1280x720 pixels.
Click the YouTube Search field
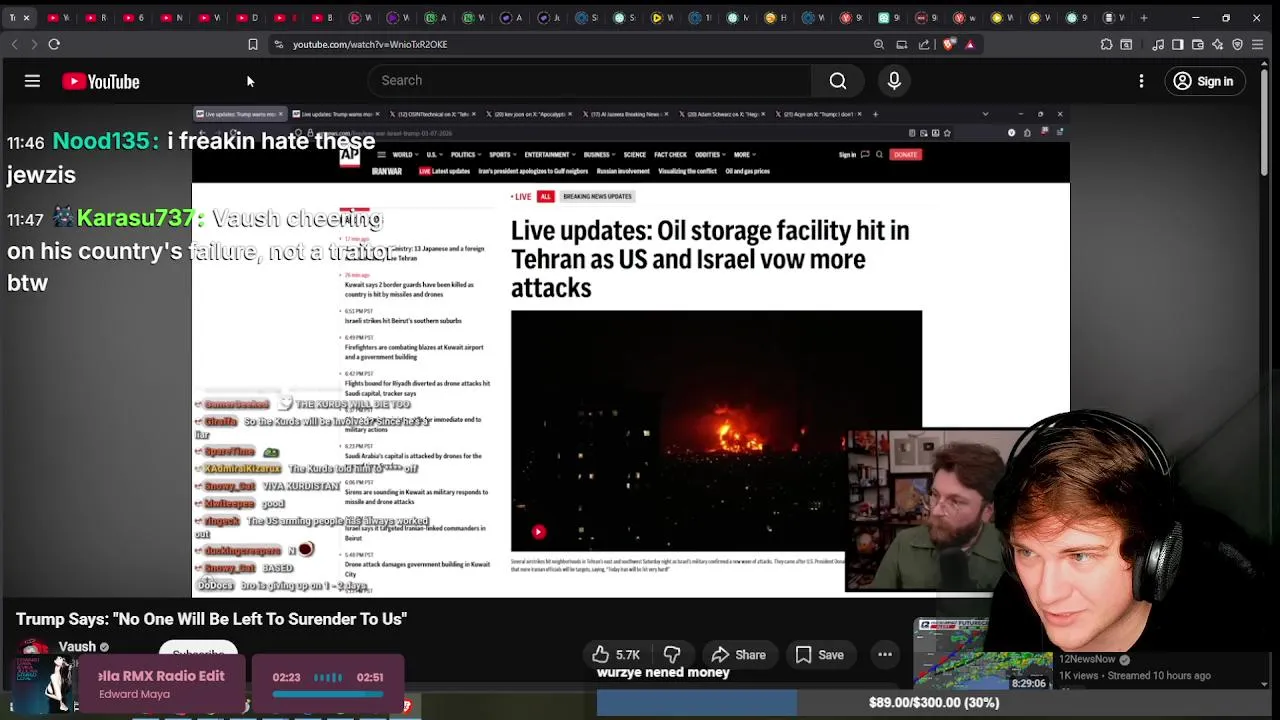click(x=590, y=80)
